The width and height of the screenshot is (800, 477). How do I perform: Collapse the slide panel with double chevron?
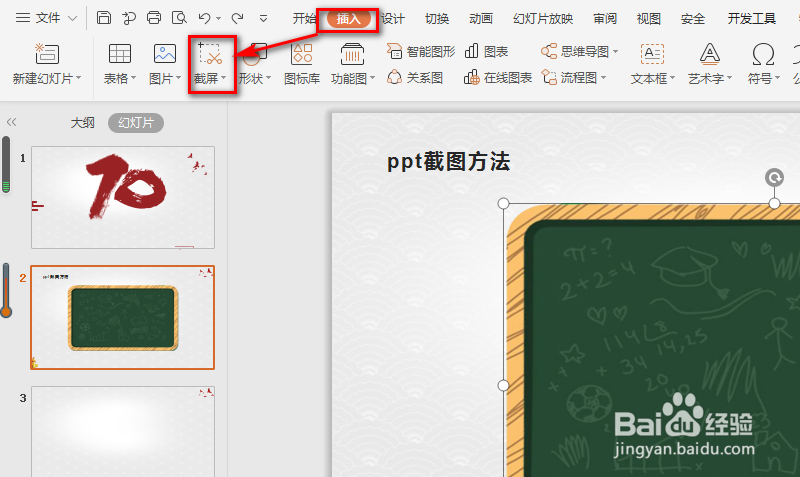click(x=11, y=122)
